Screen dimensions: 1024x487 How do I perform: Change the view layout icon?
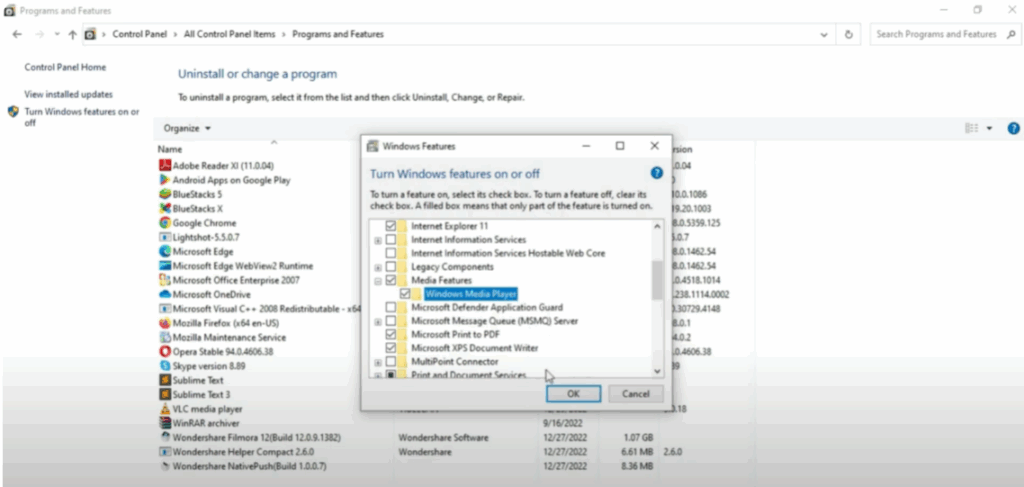click(x=972, y=129)
